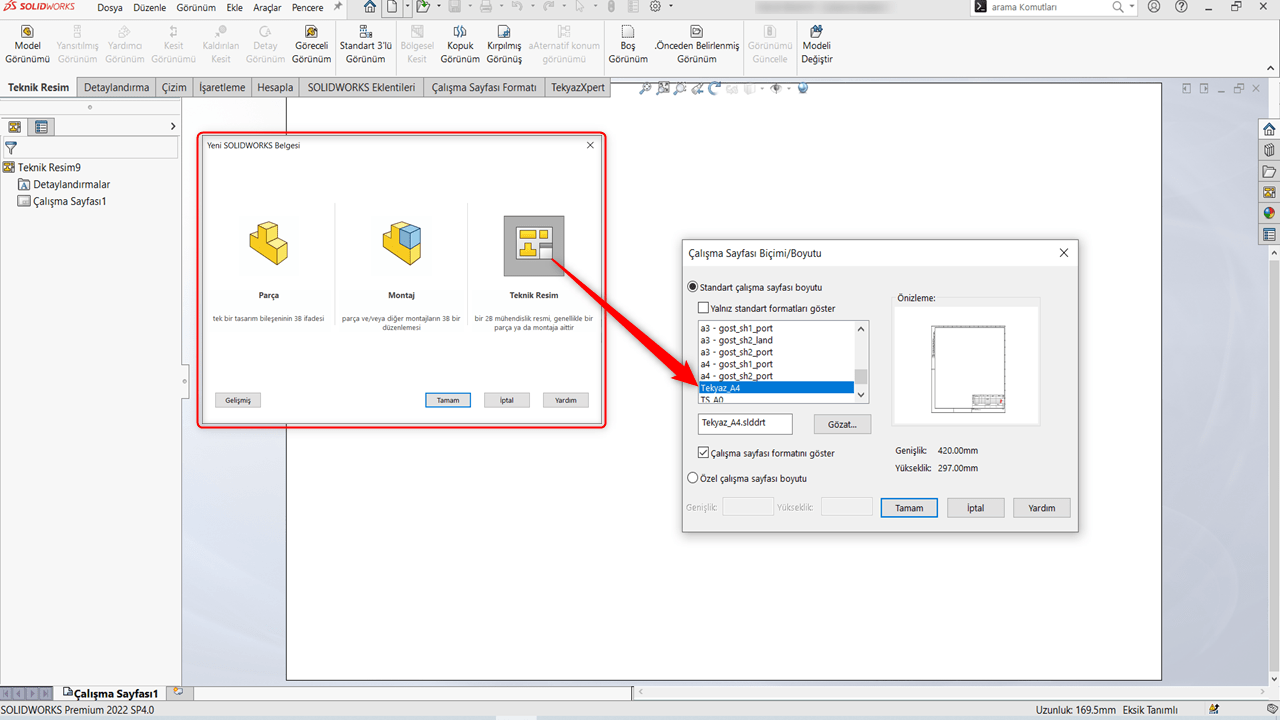
Task: Toggle Çalışma sayfası formatını göster checkbox
Action: point(704,453)
